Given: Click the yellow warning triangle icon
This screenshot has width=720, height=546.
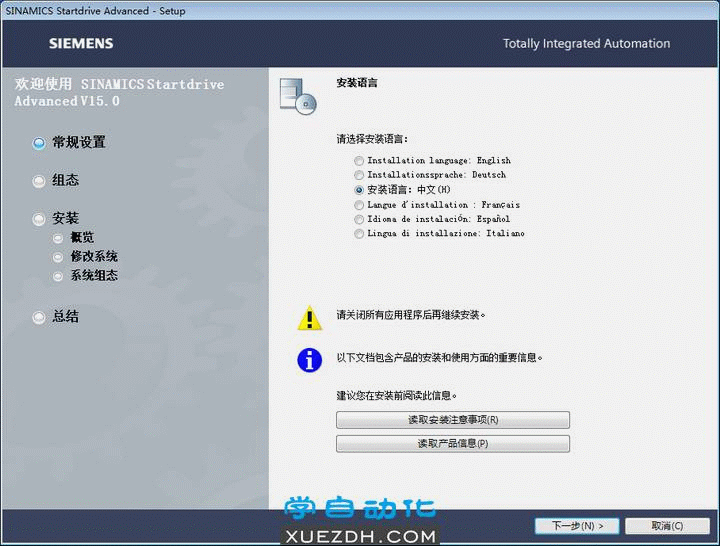Looking at the screenshot, I should [310, 318].
